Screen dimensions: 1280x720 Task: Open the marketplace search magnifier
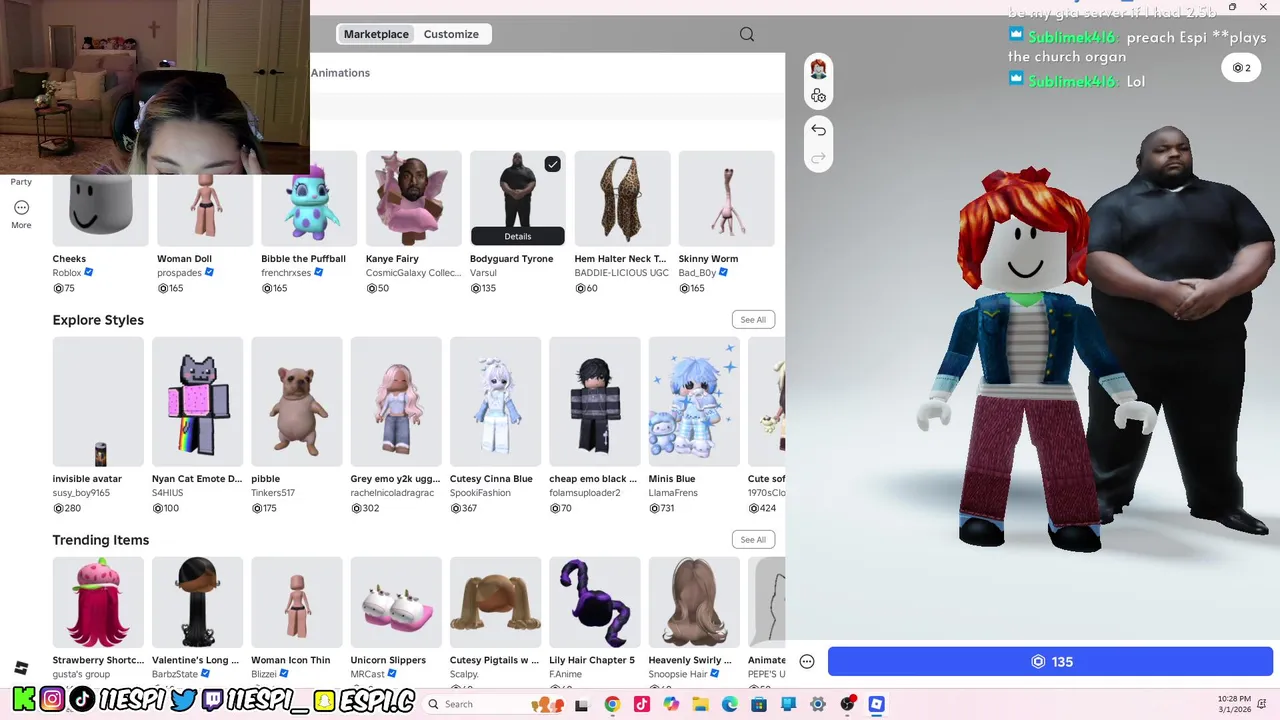click(x=747, y=34)
